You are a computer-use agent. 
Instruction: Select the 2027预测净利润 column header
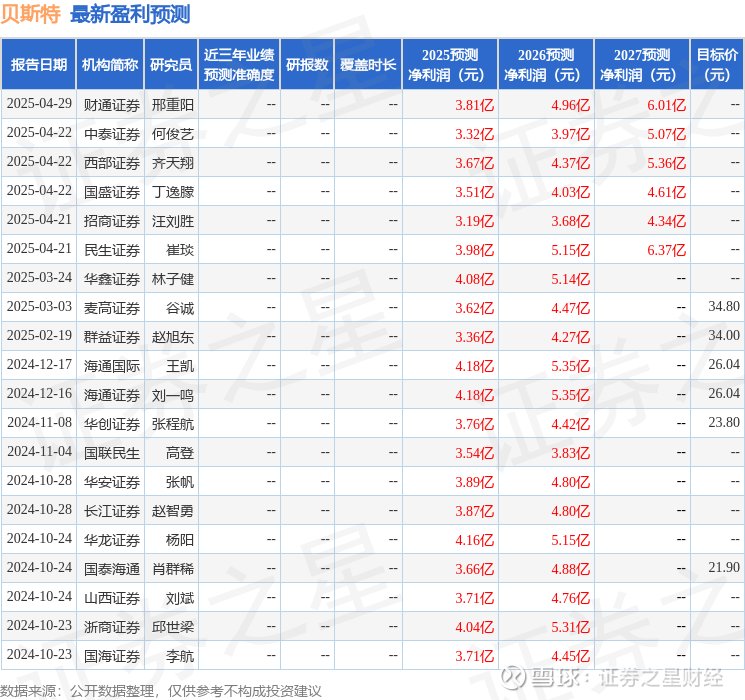click(642, 64)
